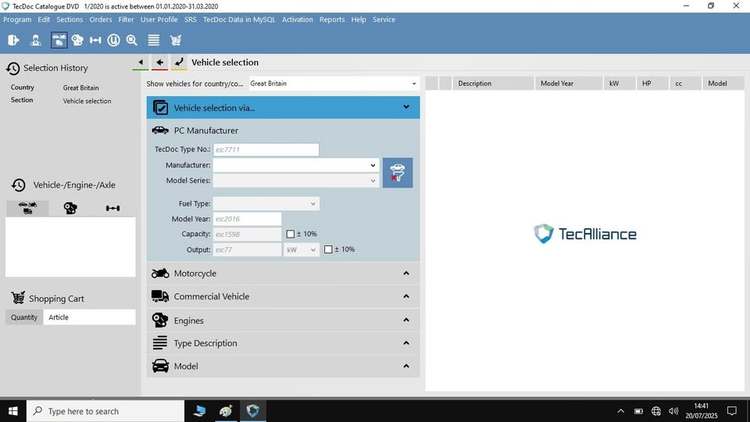Image resolution: width=750 pixels, height=422 pixels.
Task: Enable the Output ±10% checkbox
Action: coord(328,249)
